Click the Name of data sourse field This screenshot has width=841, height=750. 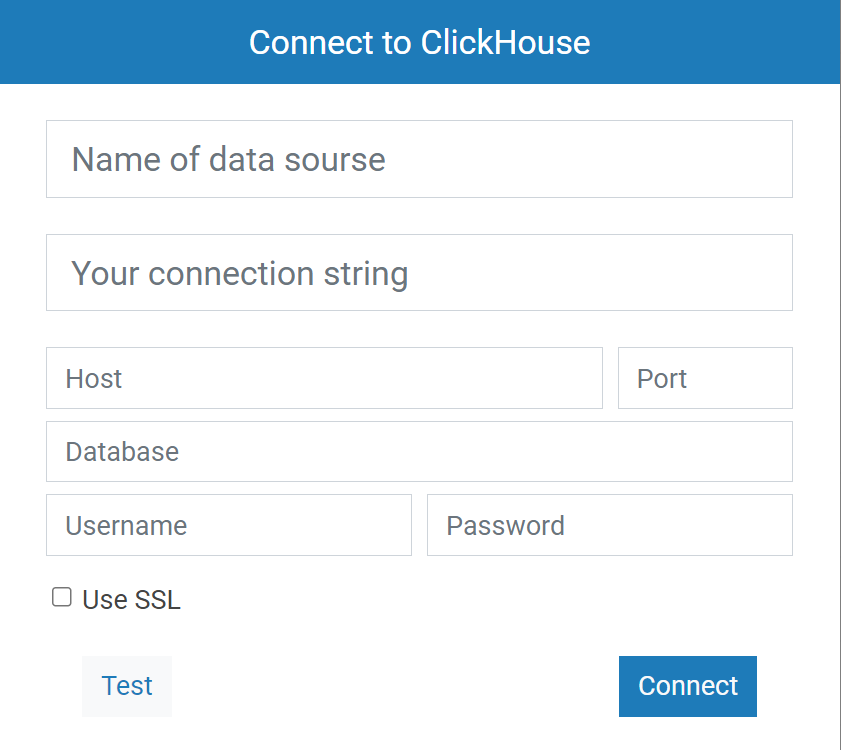(419, 159)
